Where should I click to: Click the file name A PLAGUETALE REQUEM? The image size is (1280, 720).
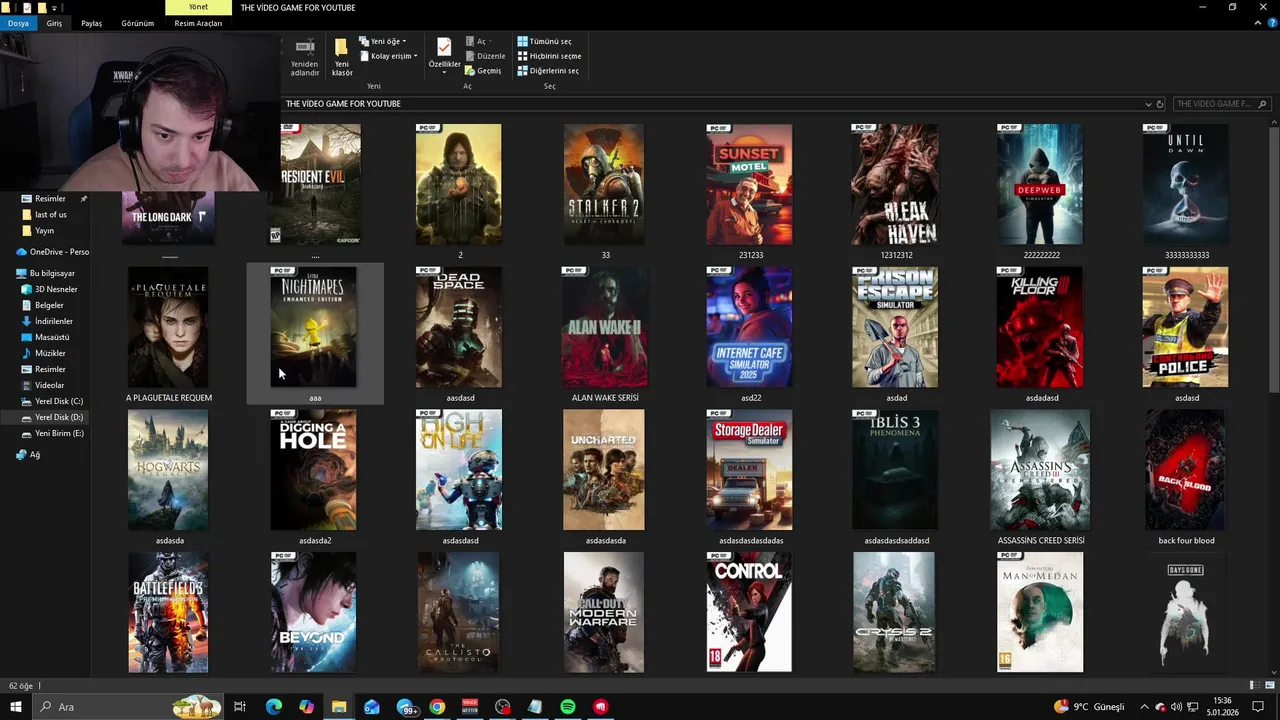(169, 398)
